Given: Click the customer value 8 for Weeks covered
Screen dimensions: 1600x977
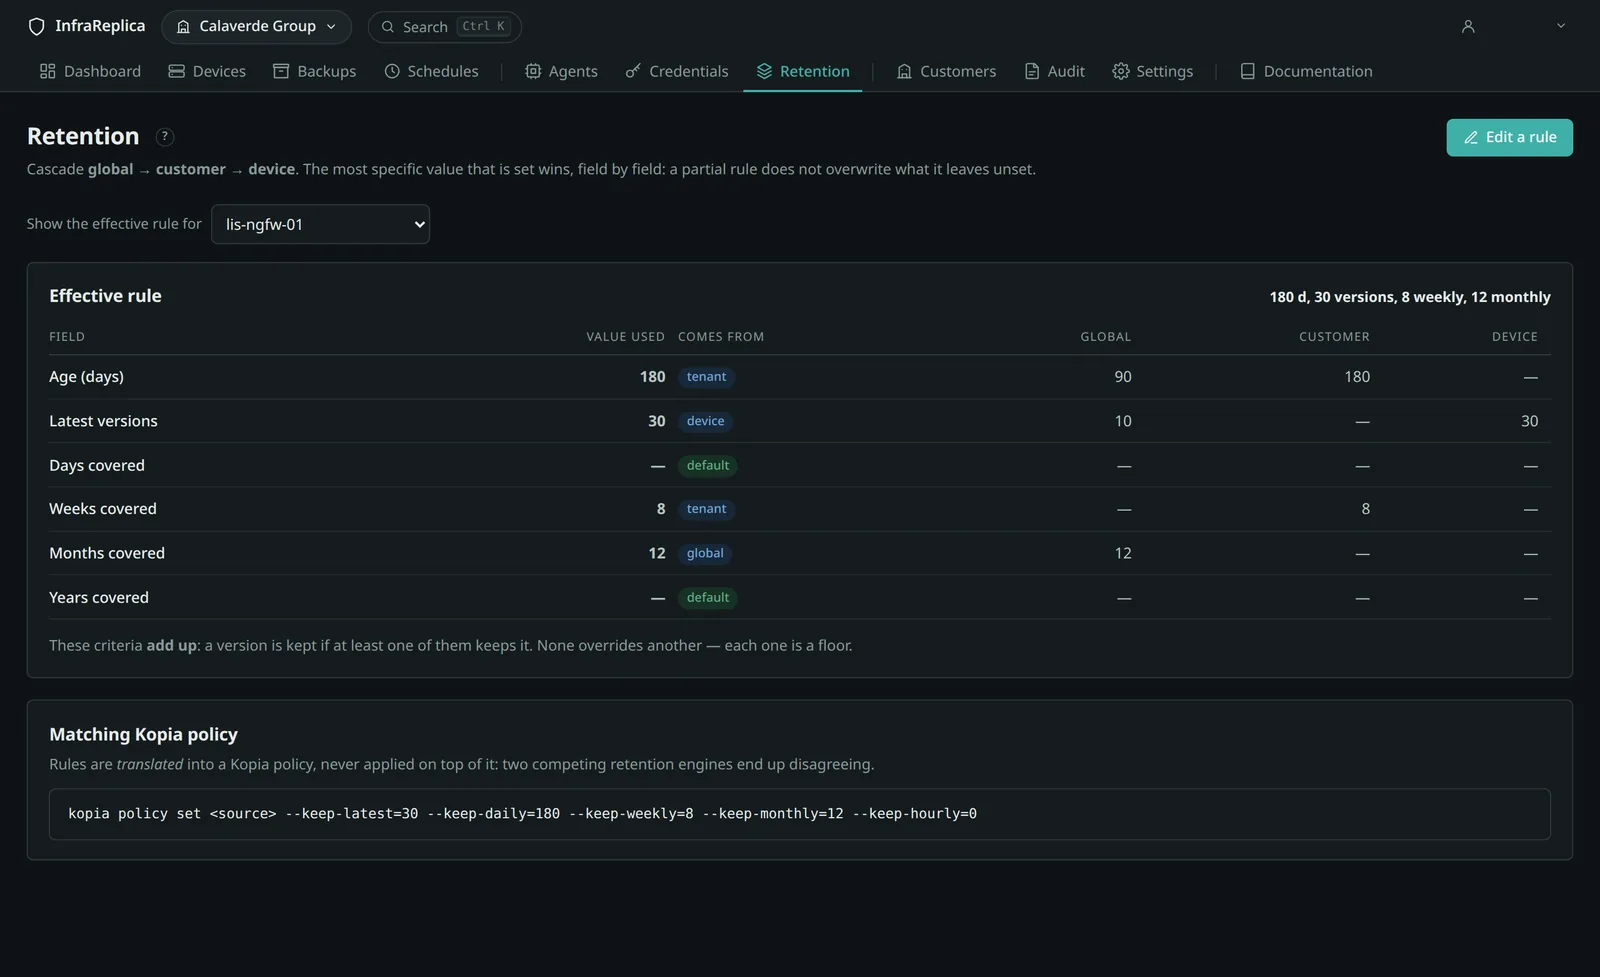Looking at the screenshot, I should 1365,509.
